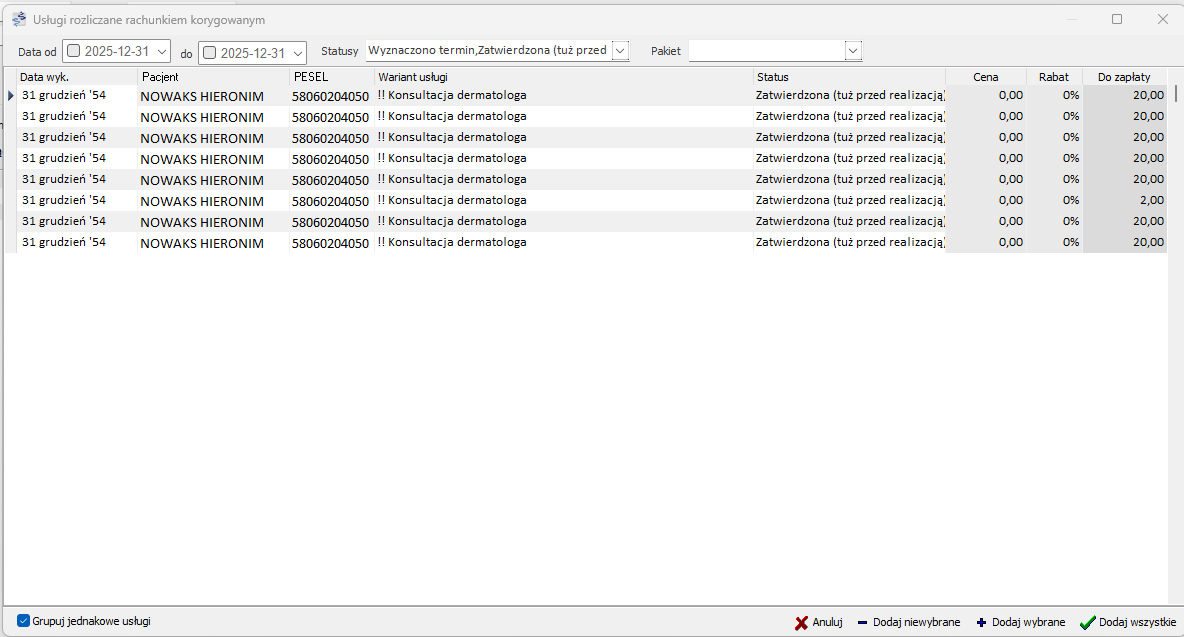Click the Do zapłaty column header
Image resolution: width=1184 pixels, height=637 pixels.
coord(1124,77)
